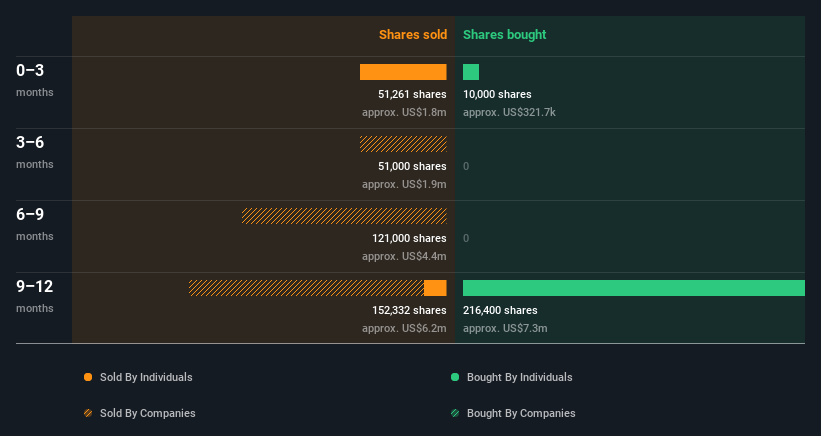Click the long green 9–12 months bought bar
This screenshot has height=436, width=821.
click(634, 288)
